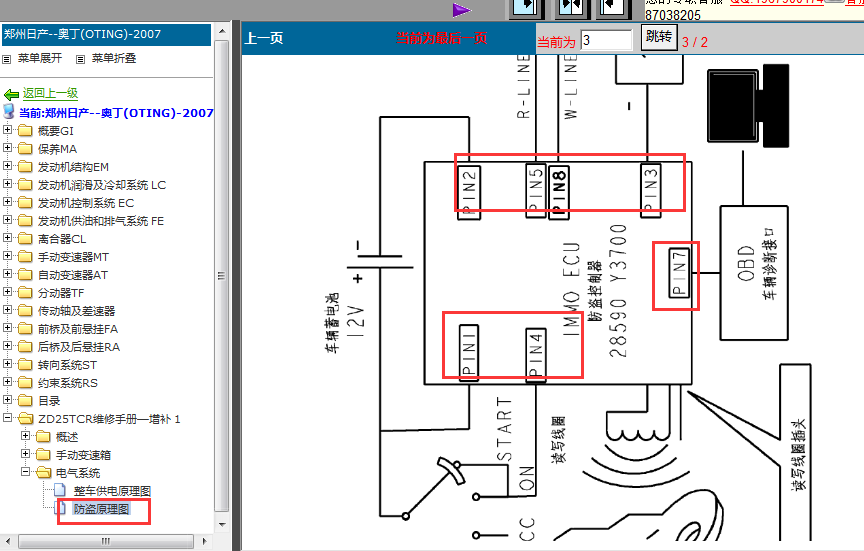Select the 约束系统RS folder label
The width and height of the screenshot is (864, 551).
tap(67, 383)
